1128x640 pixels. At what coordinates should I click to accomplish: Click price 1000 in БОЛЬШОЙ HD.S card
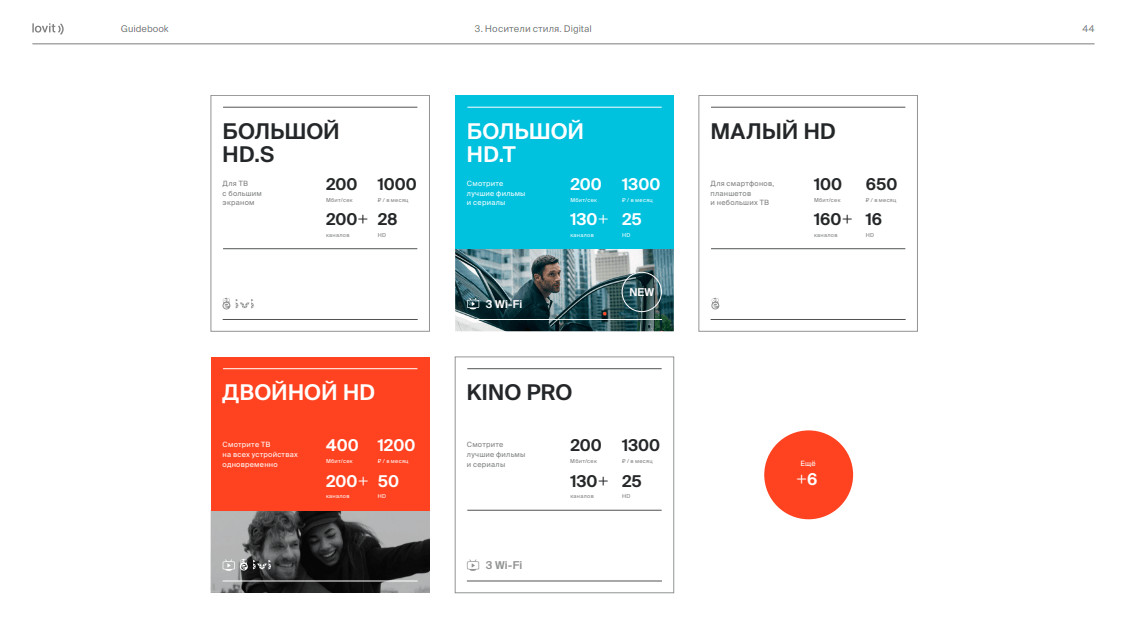pos(396,185)
